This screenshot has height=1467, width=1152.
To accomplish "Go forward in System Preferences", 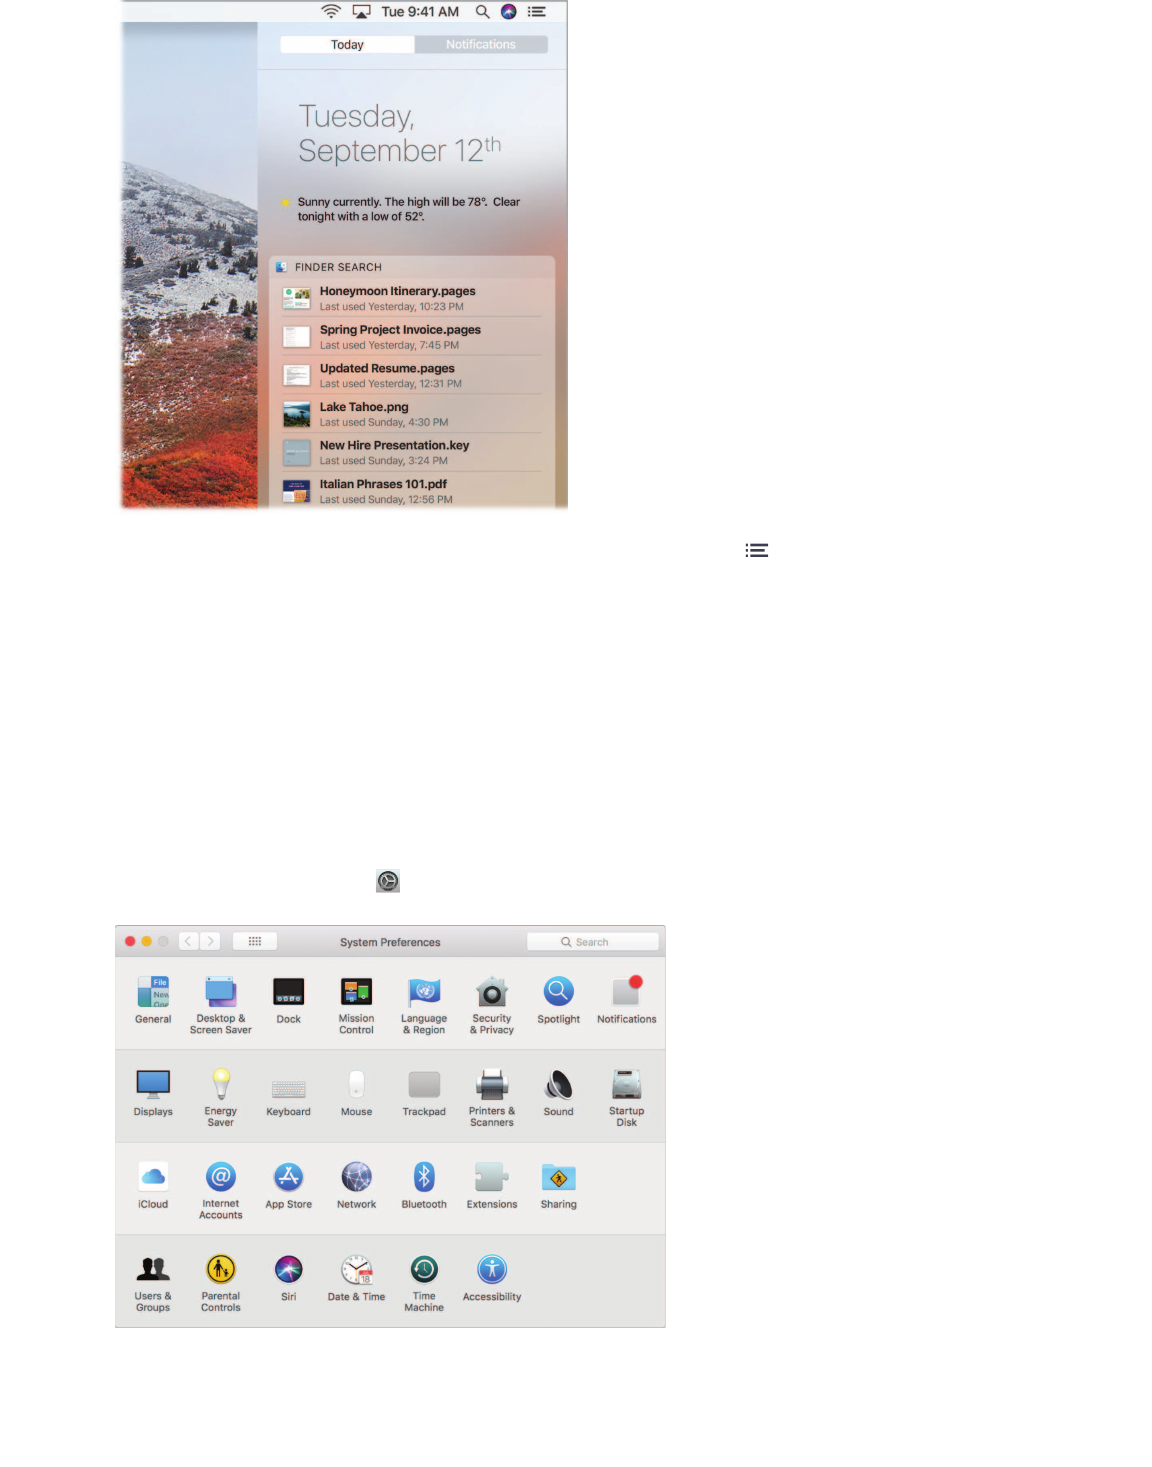I will click(x=210, y=941).
